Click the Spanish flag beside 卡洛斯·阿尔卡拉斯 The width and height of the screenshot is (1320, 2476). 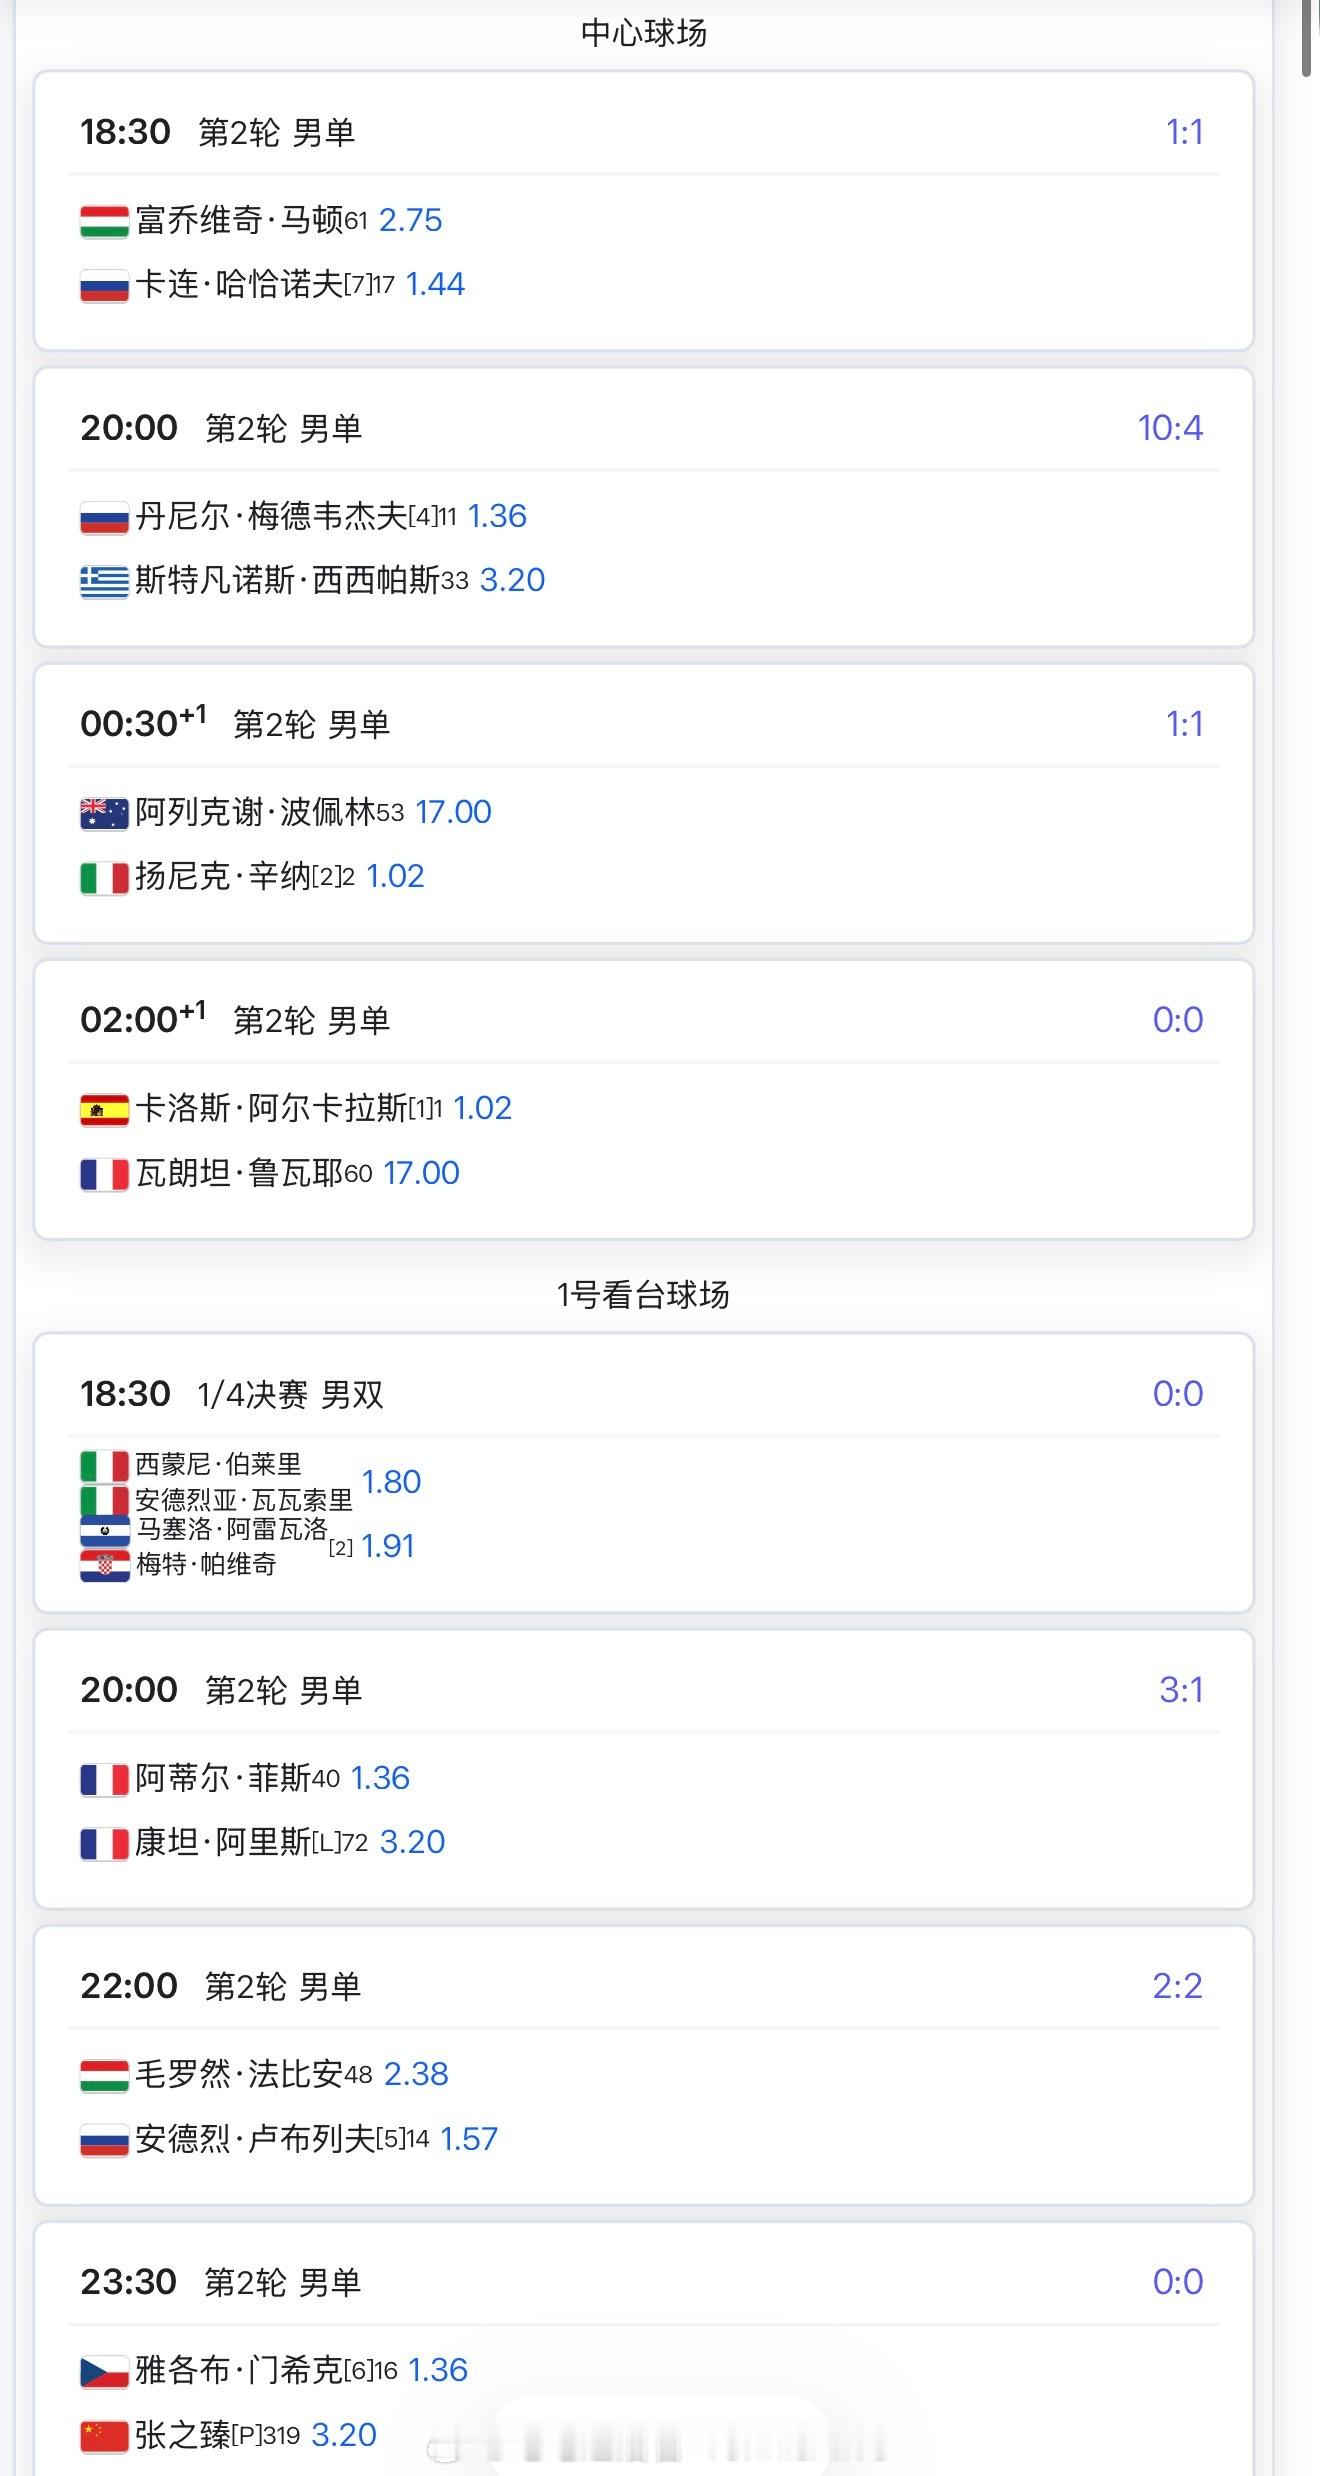104,1109
